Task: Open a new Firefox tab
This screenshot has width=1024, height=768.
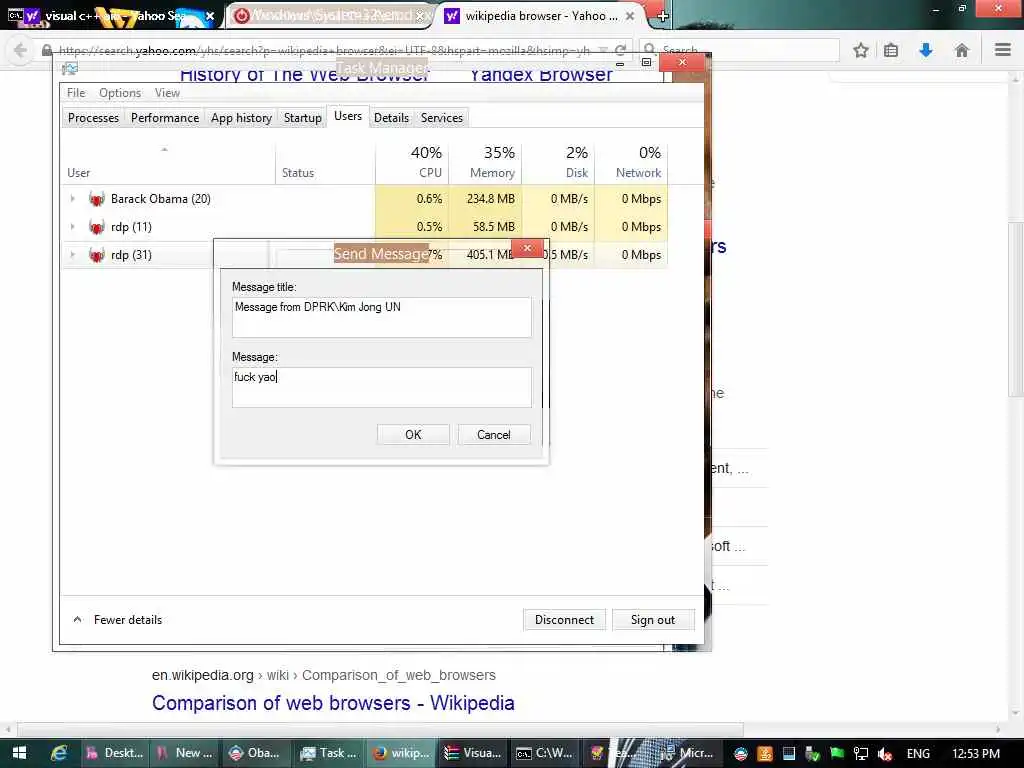Action: [x=662, y=16]
